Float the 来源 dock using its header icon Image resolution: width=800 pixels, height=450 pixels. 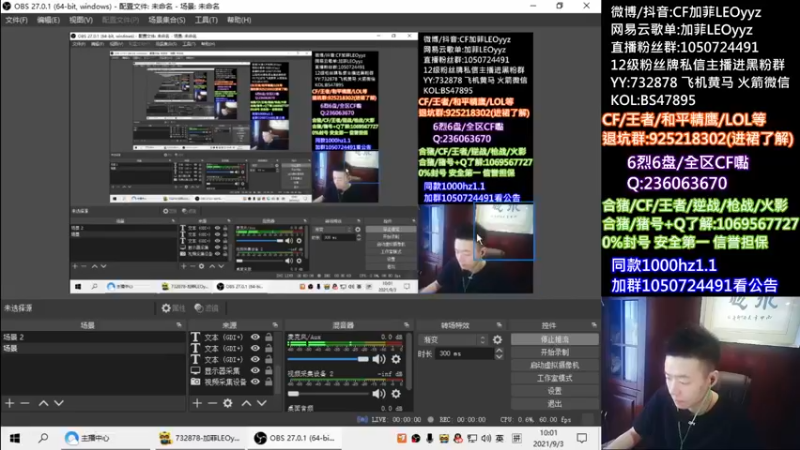275,325
